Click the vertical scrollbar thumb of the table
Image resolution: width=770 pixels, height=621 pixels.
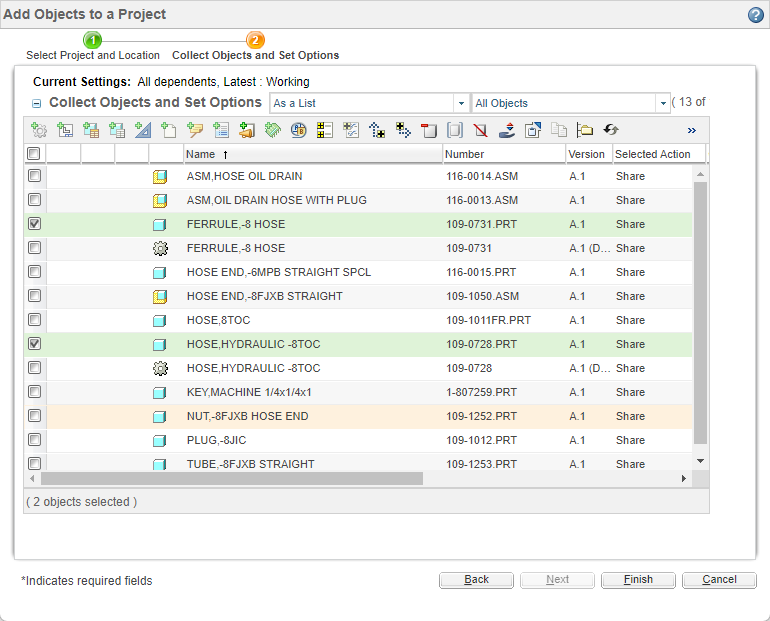click(x=700, y=313)
